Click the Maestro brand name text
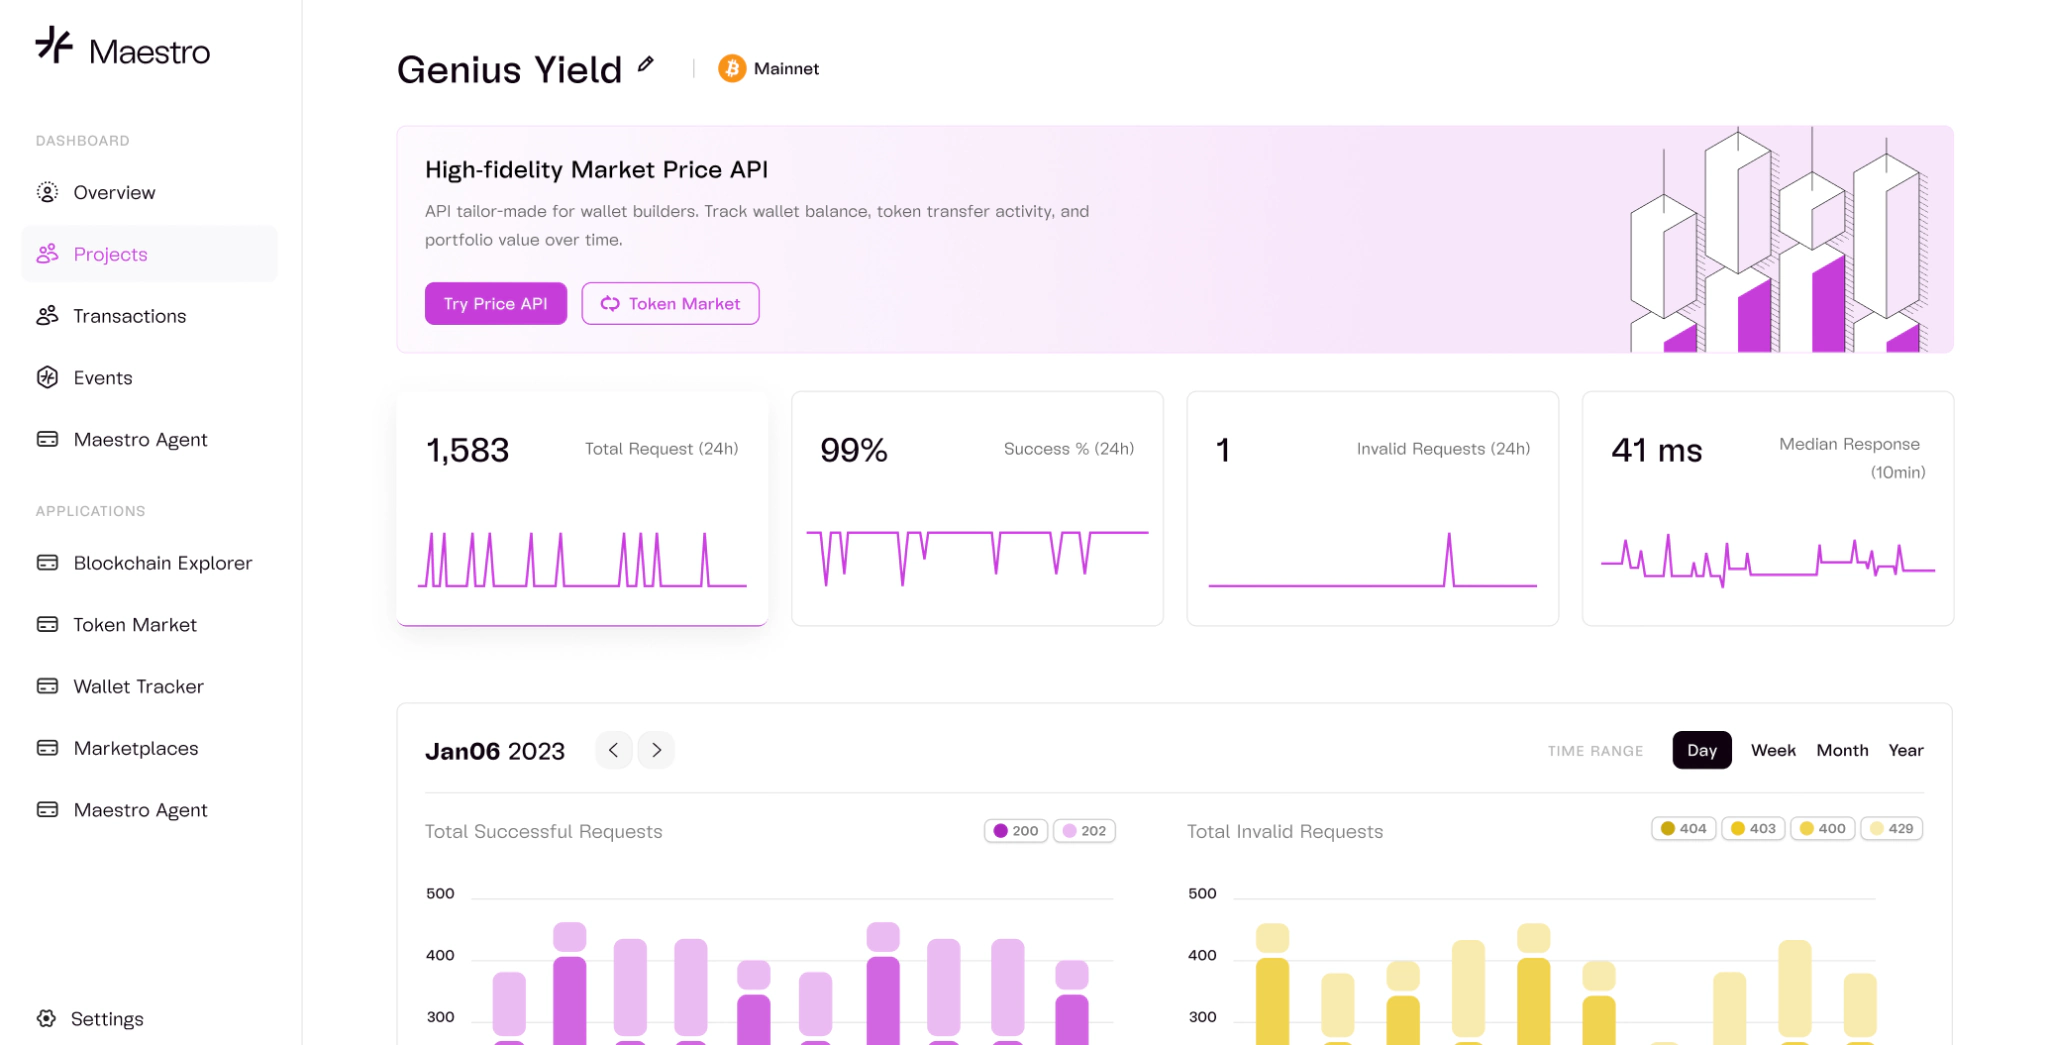 pyautogui.click(x=150, y=52)
